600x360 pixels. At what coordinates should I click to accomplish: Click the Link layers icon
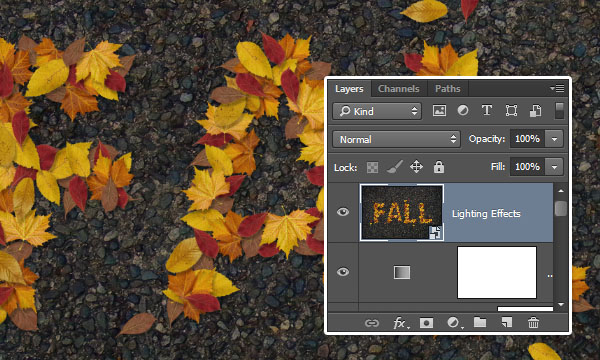pyautogui.click(x=372, y=323)
